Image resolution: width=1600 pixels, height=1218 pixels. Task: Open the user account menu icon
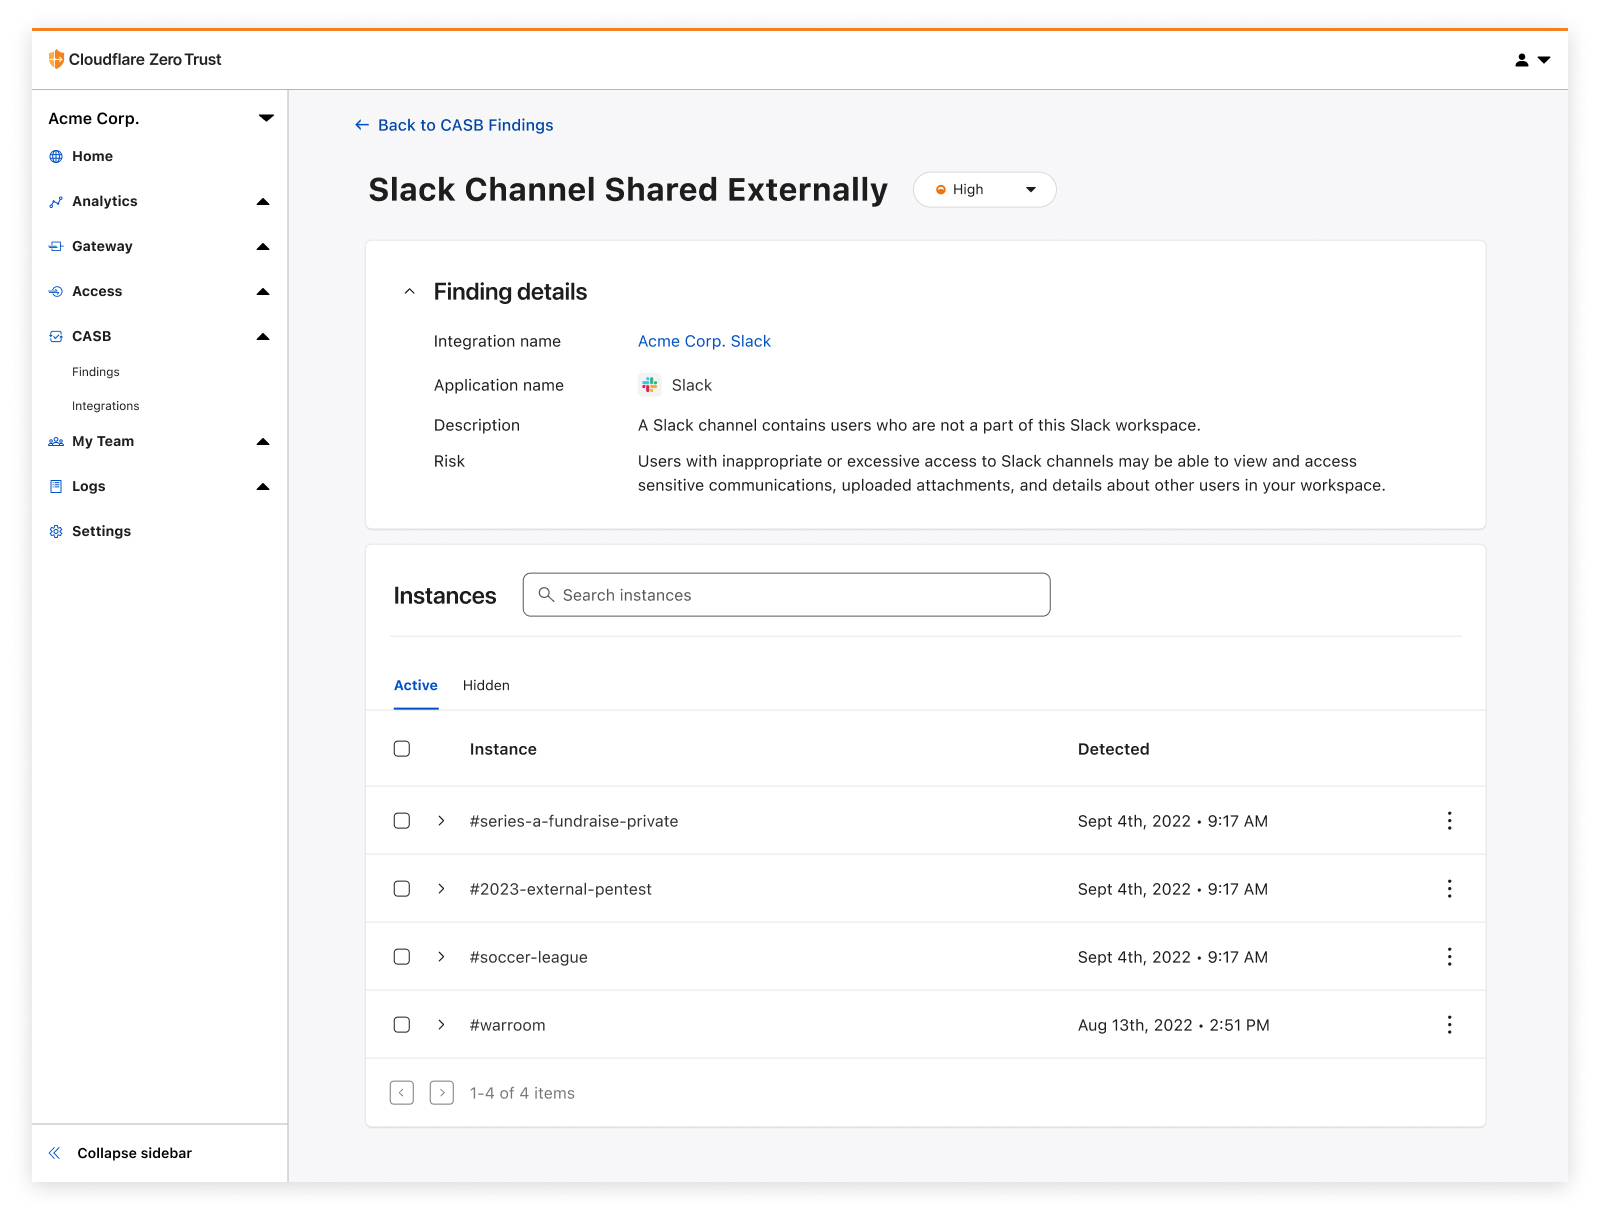[x=1522, y=60]
